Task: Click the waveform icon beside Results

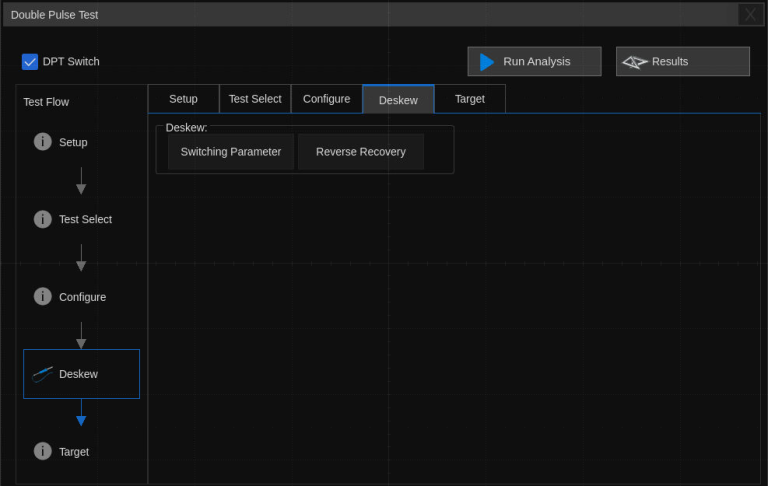Action: tap(635, 62)
